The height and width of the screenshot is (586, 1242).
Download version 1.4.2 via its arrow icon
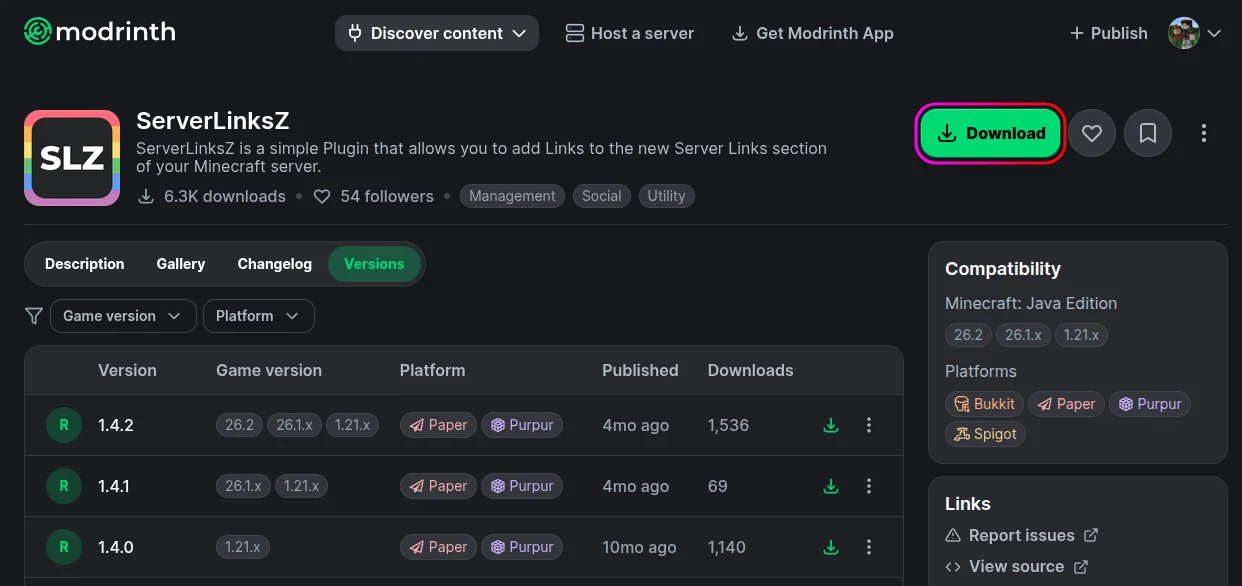pos(830,425)
